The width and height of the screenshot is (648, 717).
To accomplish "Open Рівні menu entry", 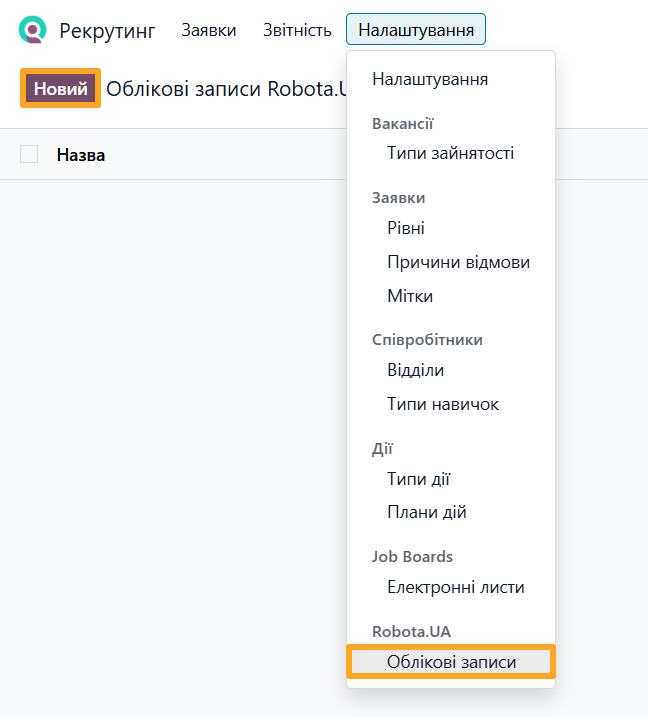I will (x=451, y=228).
